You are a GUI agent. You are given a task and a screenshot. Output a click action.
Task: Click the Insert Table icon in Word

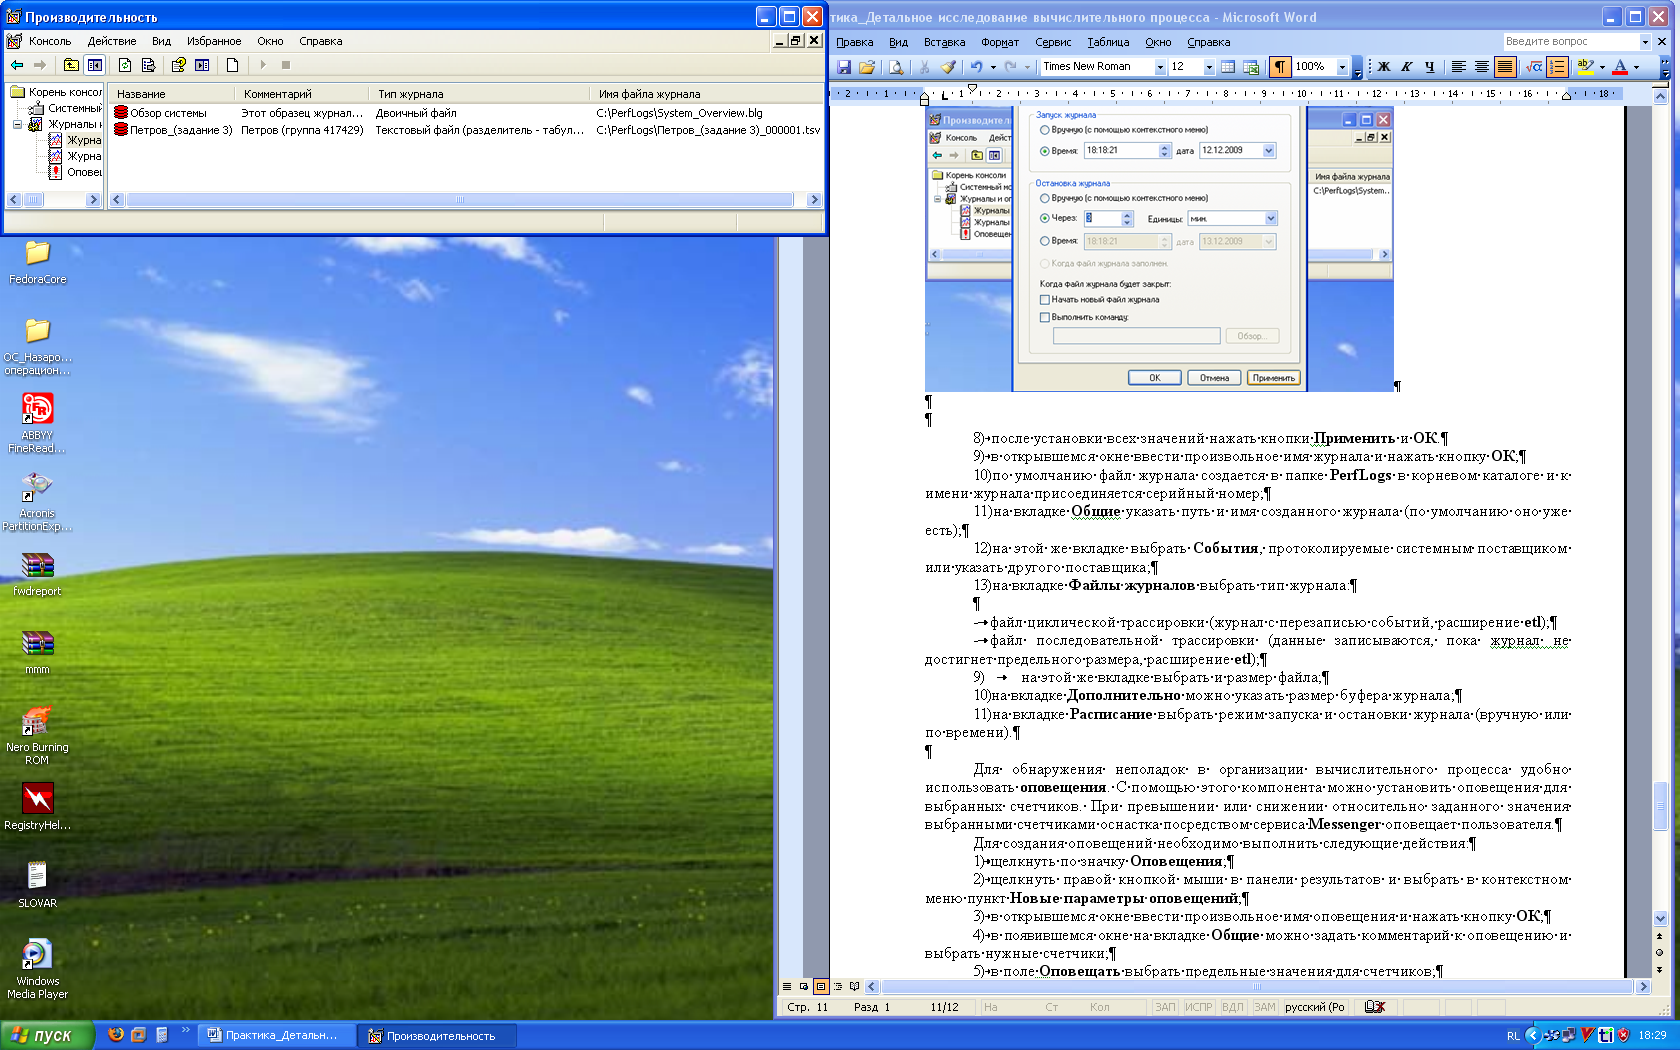1228,67
